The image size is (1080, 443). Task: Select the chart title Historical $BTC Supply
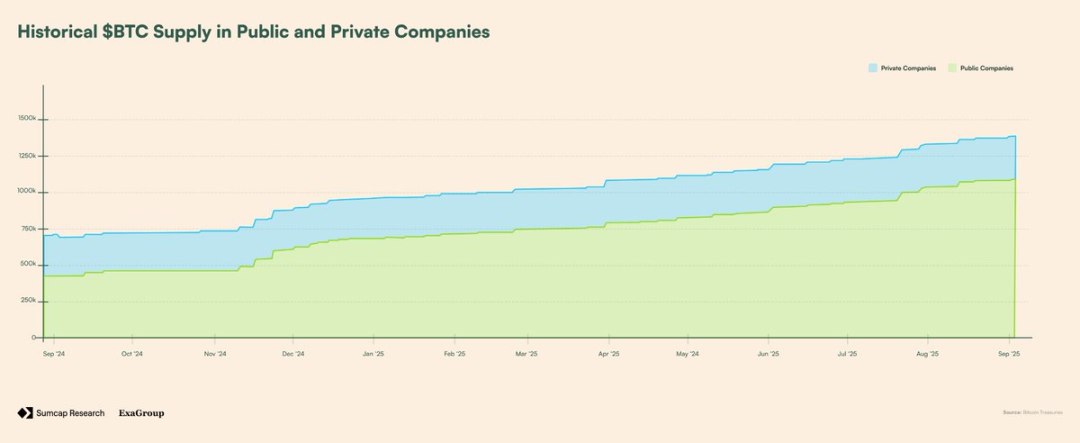[x=253, y=32]
